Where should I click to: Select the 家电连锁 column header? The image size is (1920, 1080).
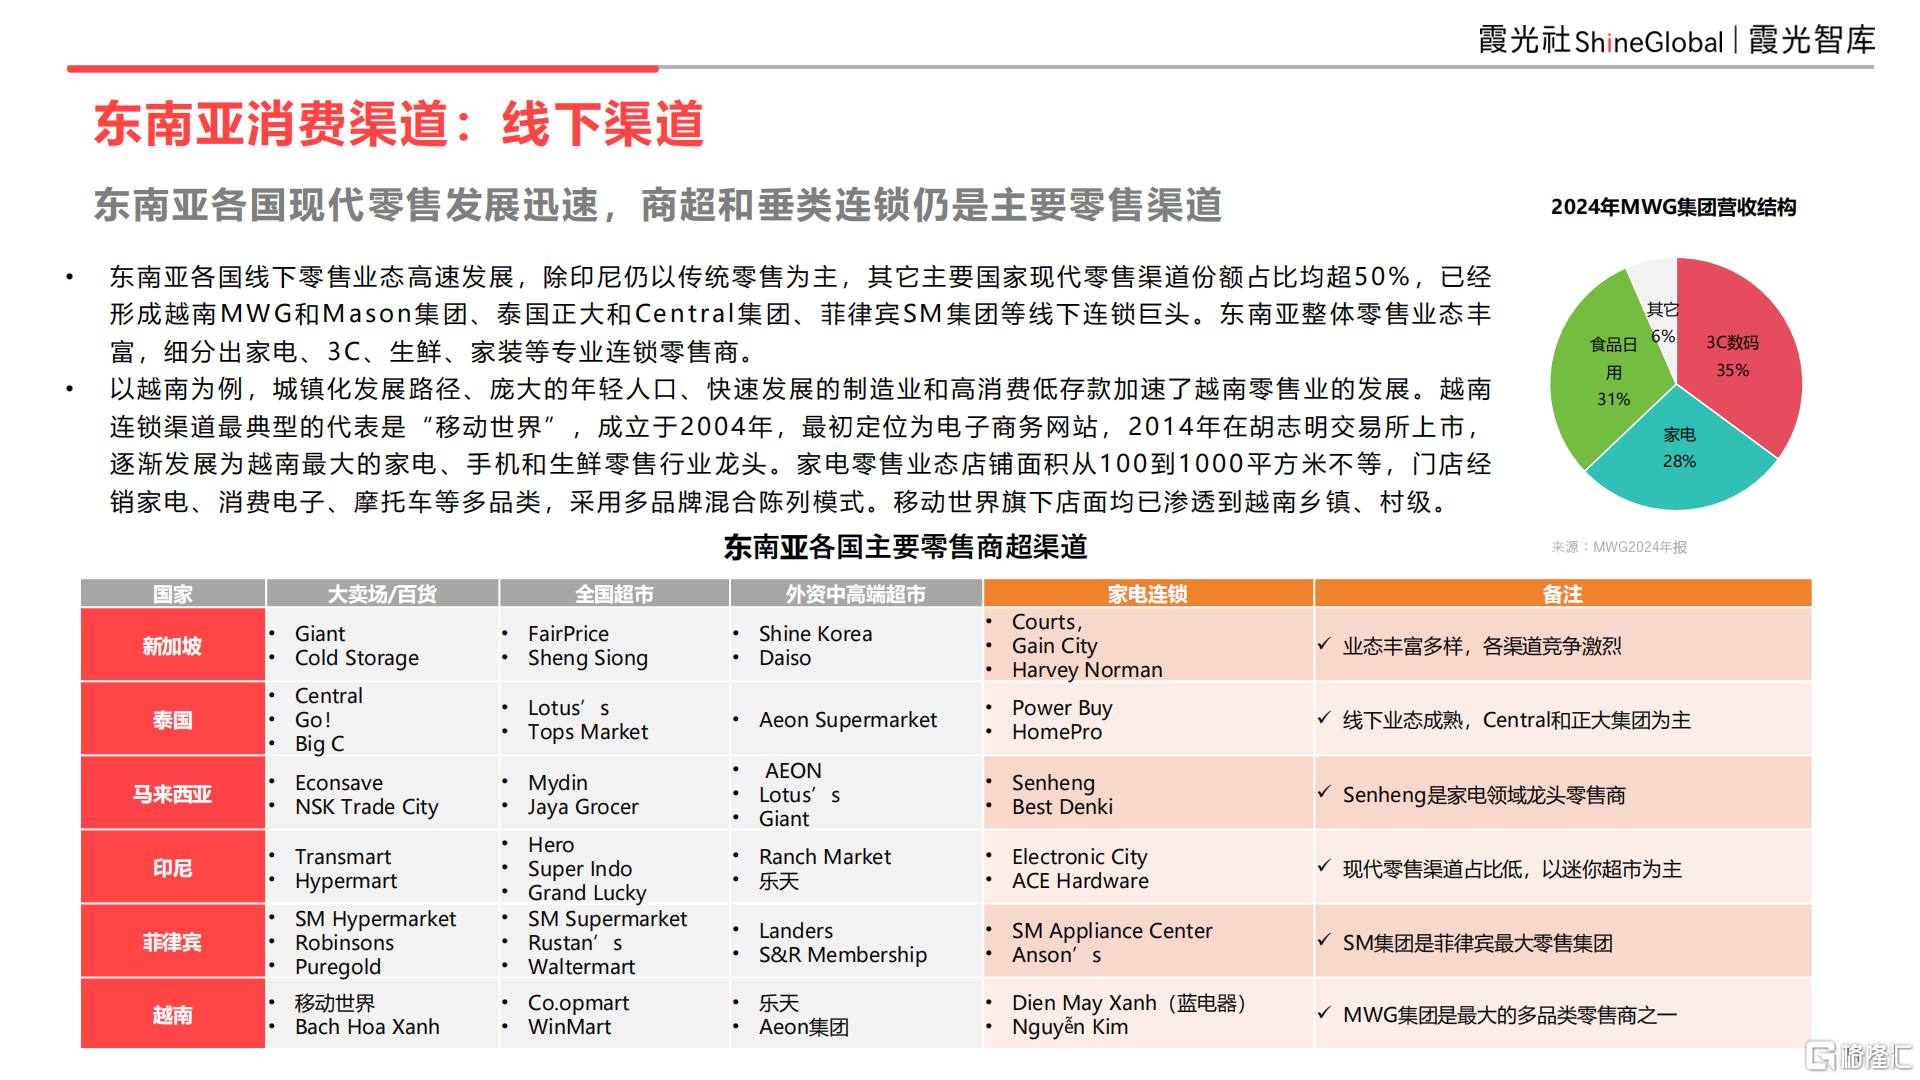coord(1147,592)
